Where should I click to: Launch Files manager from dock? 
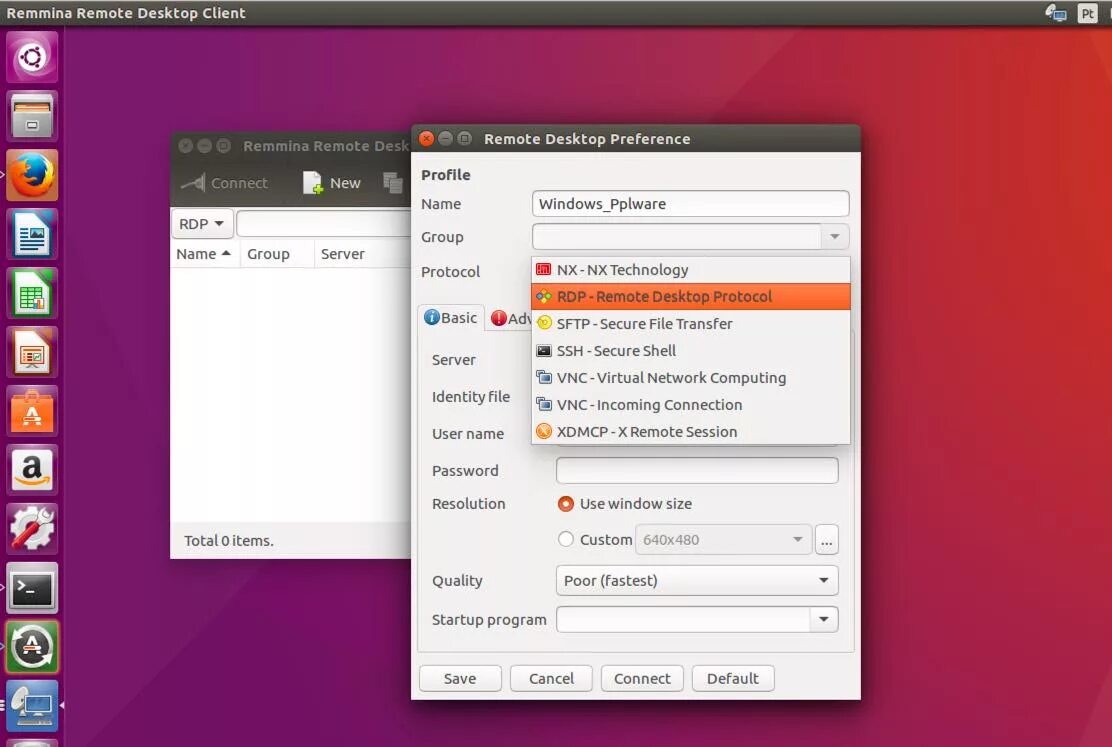[x=32, y=116]
